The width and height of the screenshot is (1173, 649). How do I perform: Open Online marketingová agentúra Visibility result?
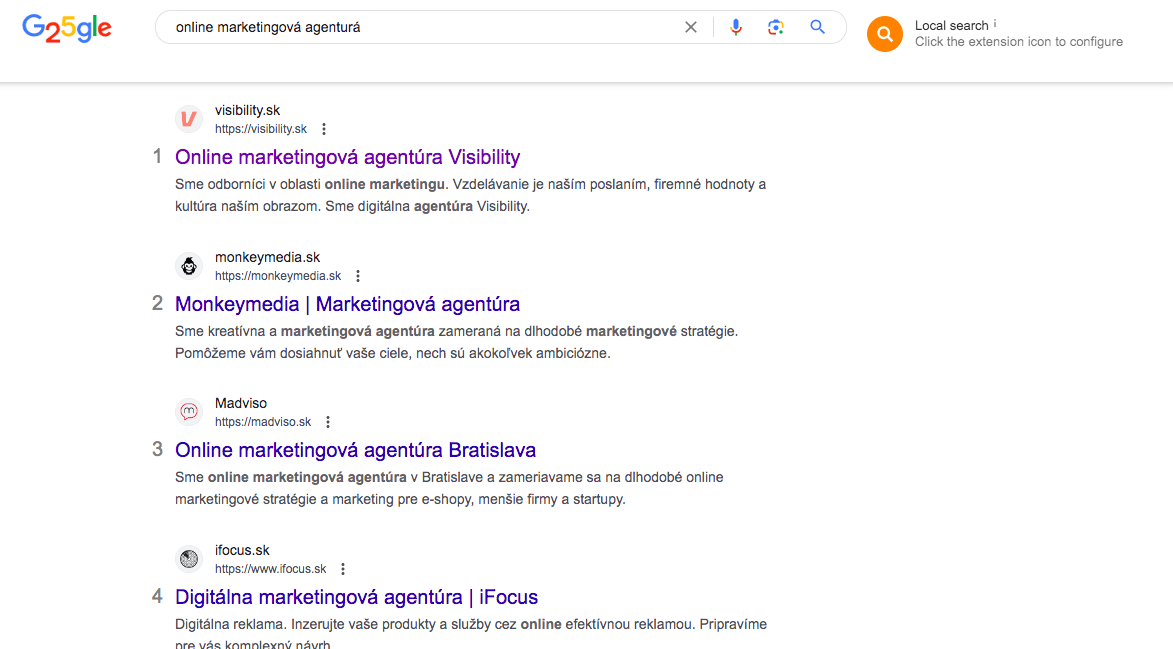click(x=347, y=157)
